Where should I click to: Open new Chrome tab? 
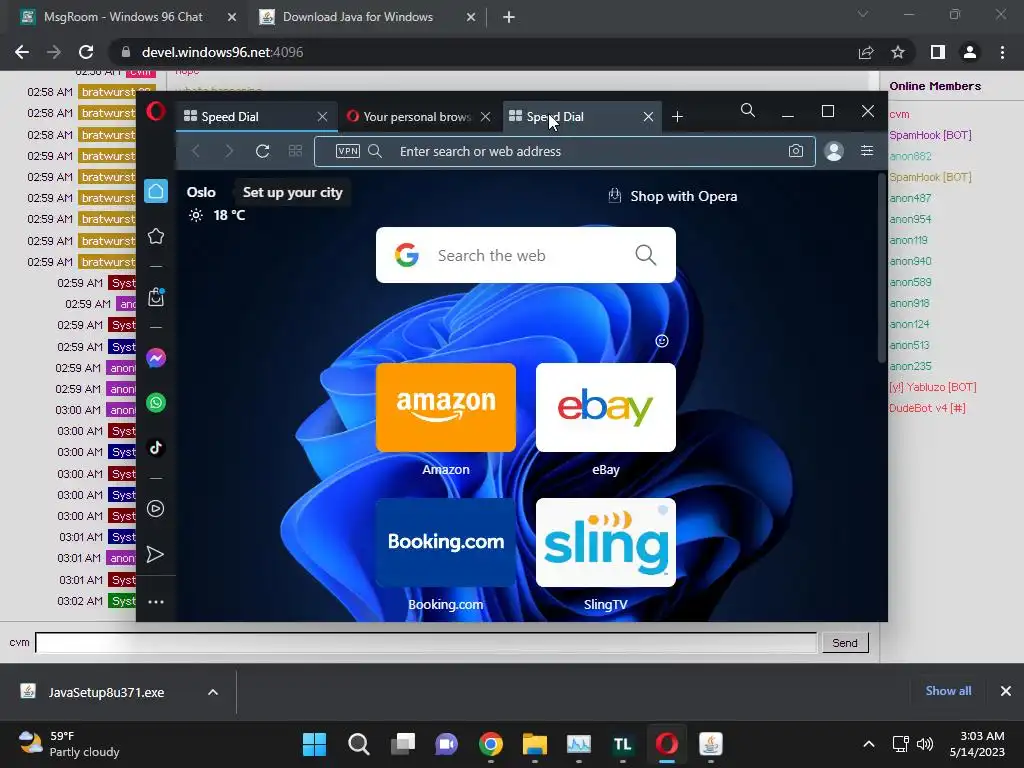[x=509, y=17]
